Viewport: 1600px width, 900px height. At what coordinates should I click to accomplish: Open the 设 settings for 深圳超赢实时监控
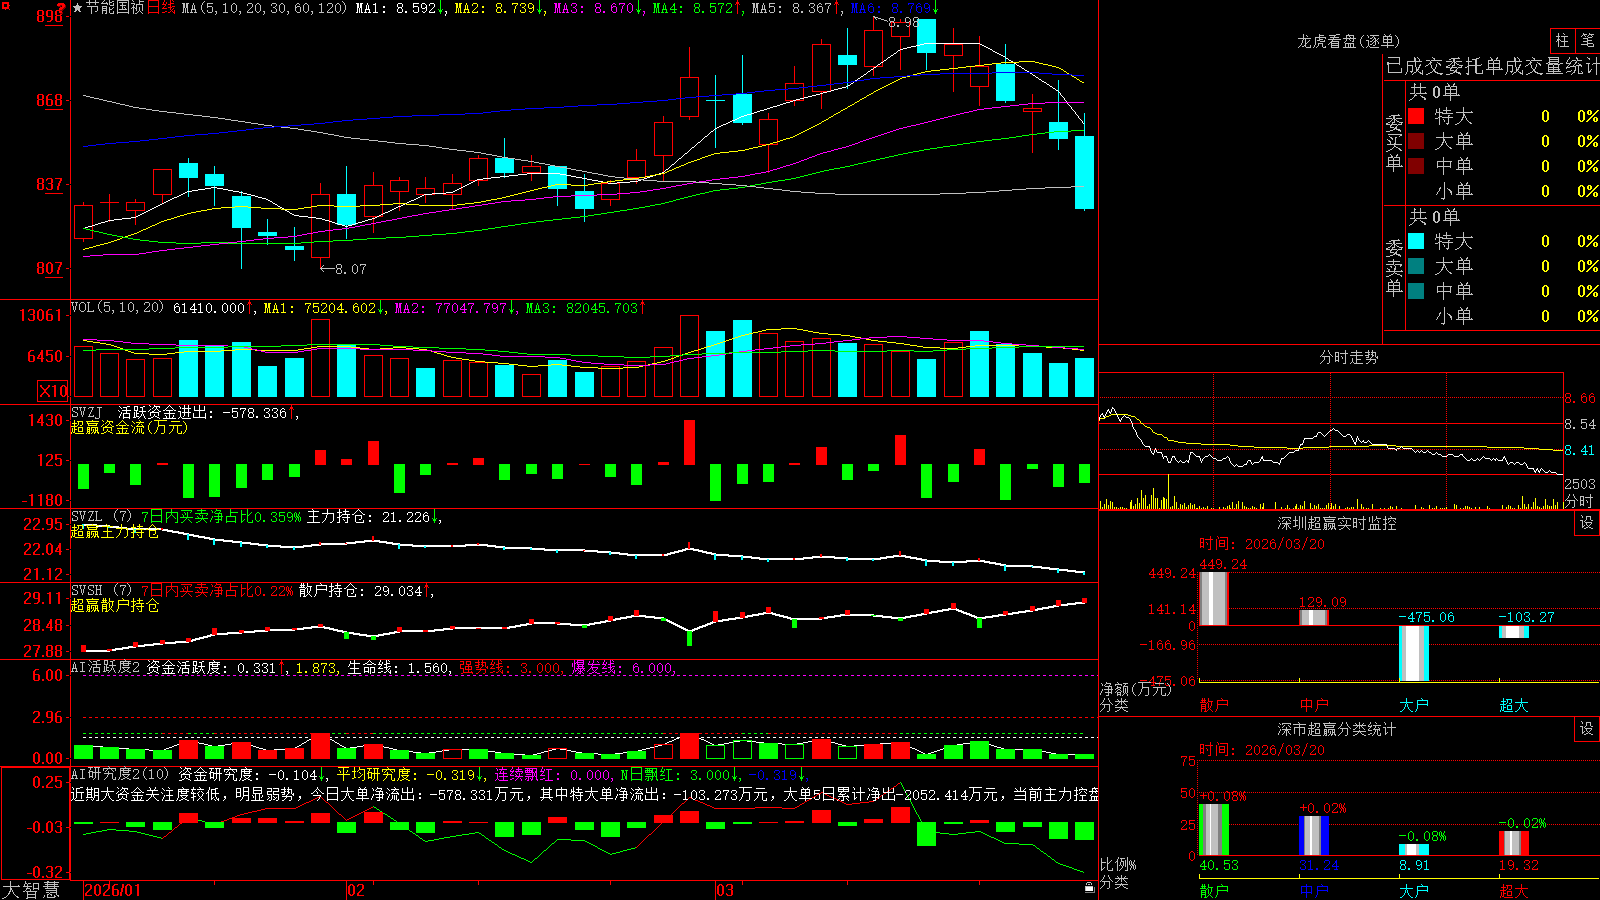pyautogui.click(x=1587, y=523)
